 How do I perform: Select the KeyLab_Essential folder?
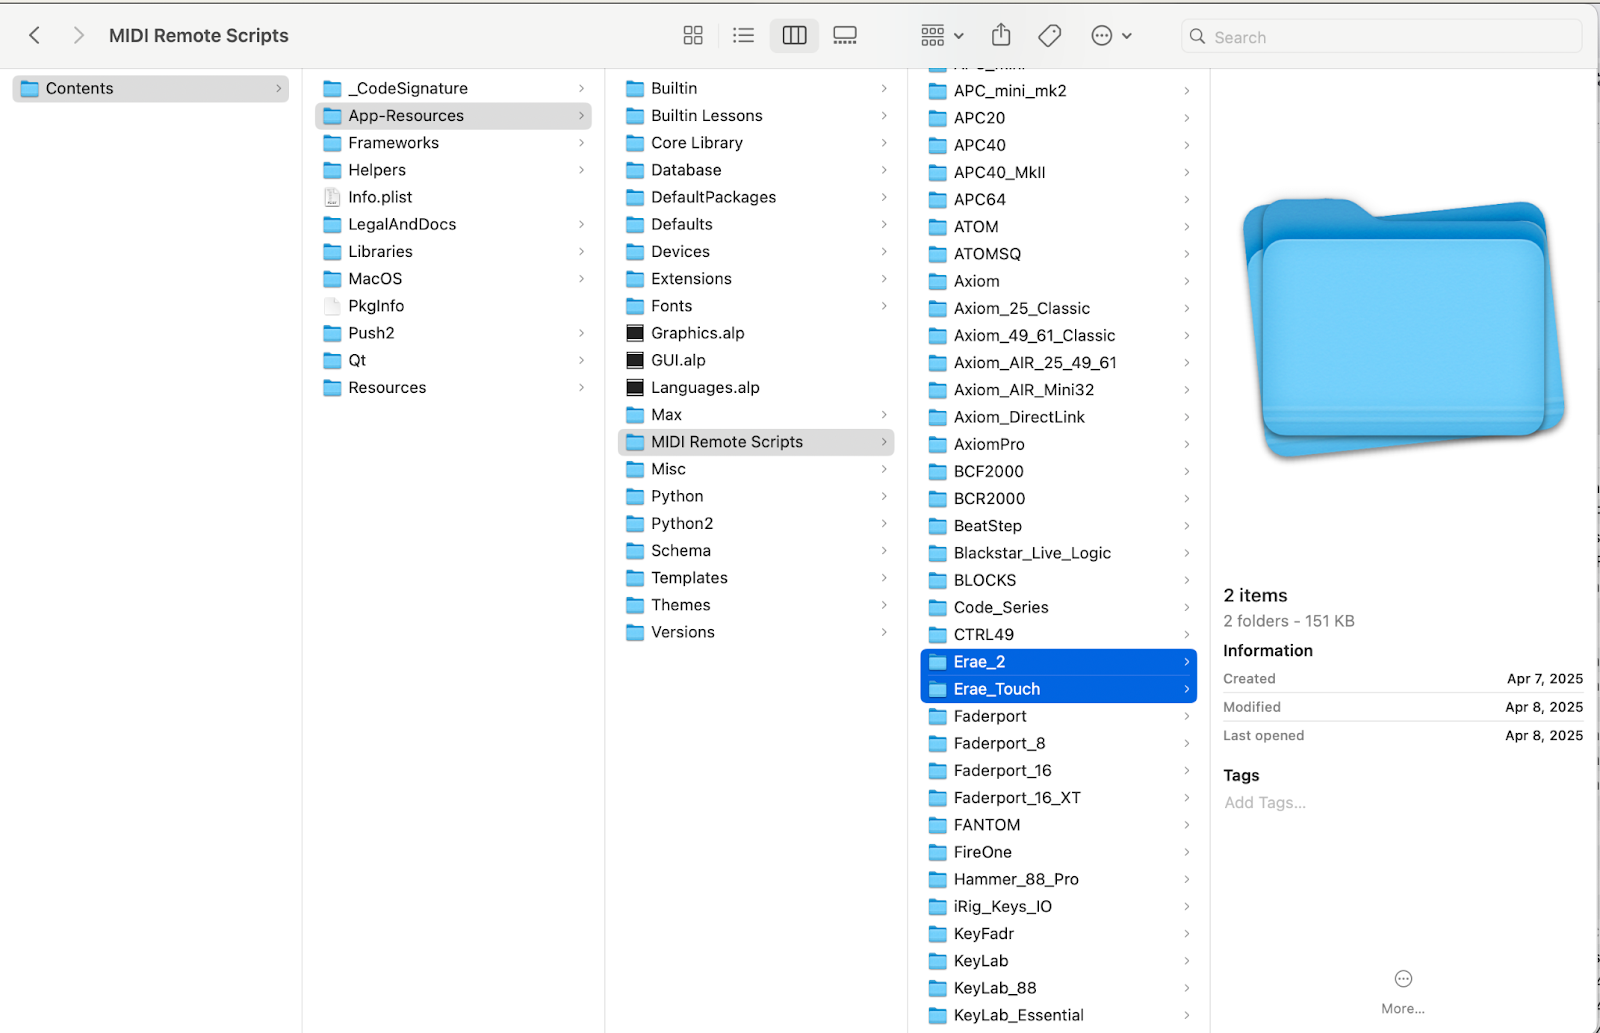point(1059,1015)
